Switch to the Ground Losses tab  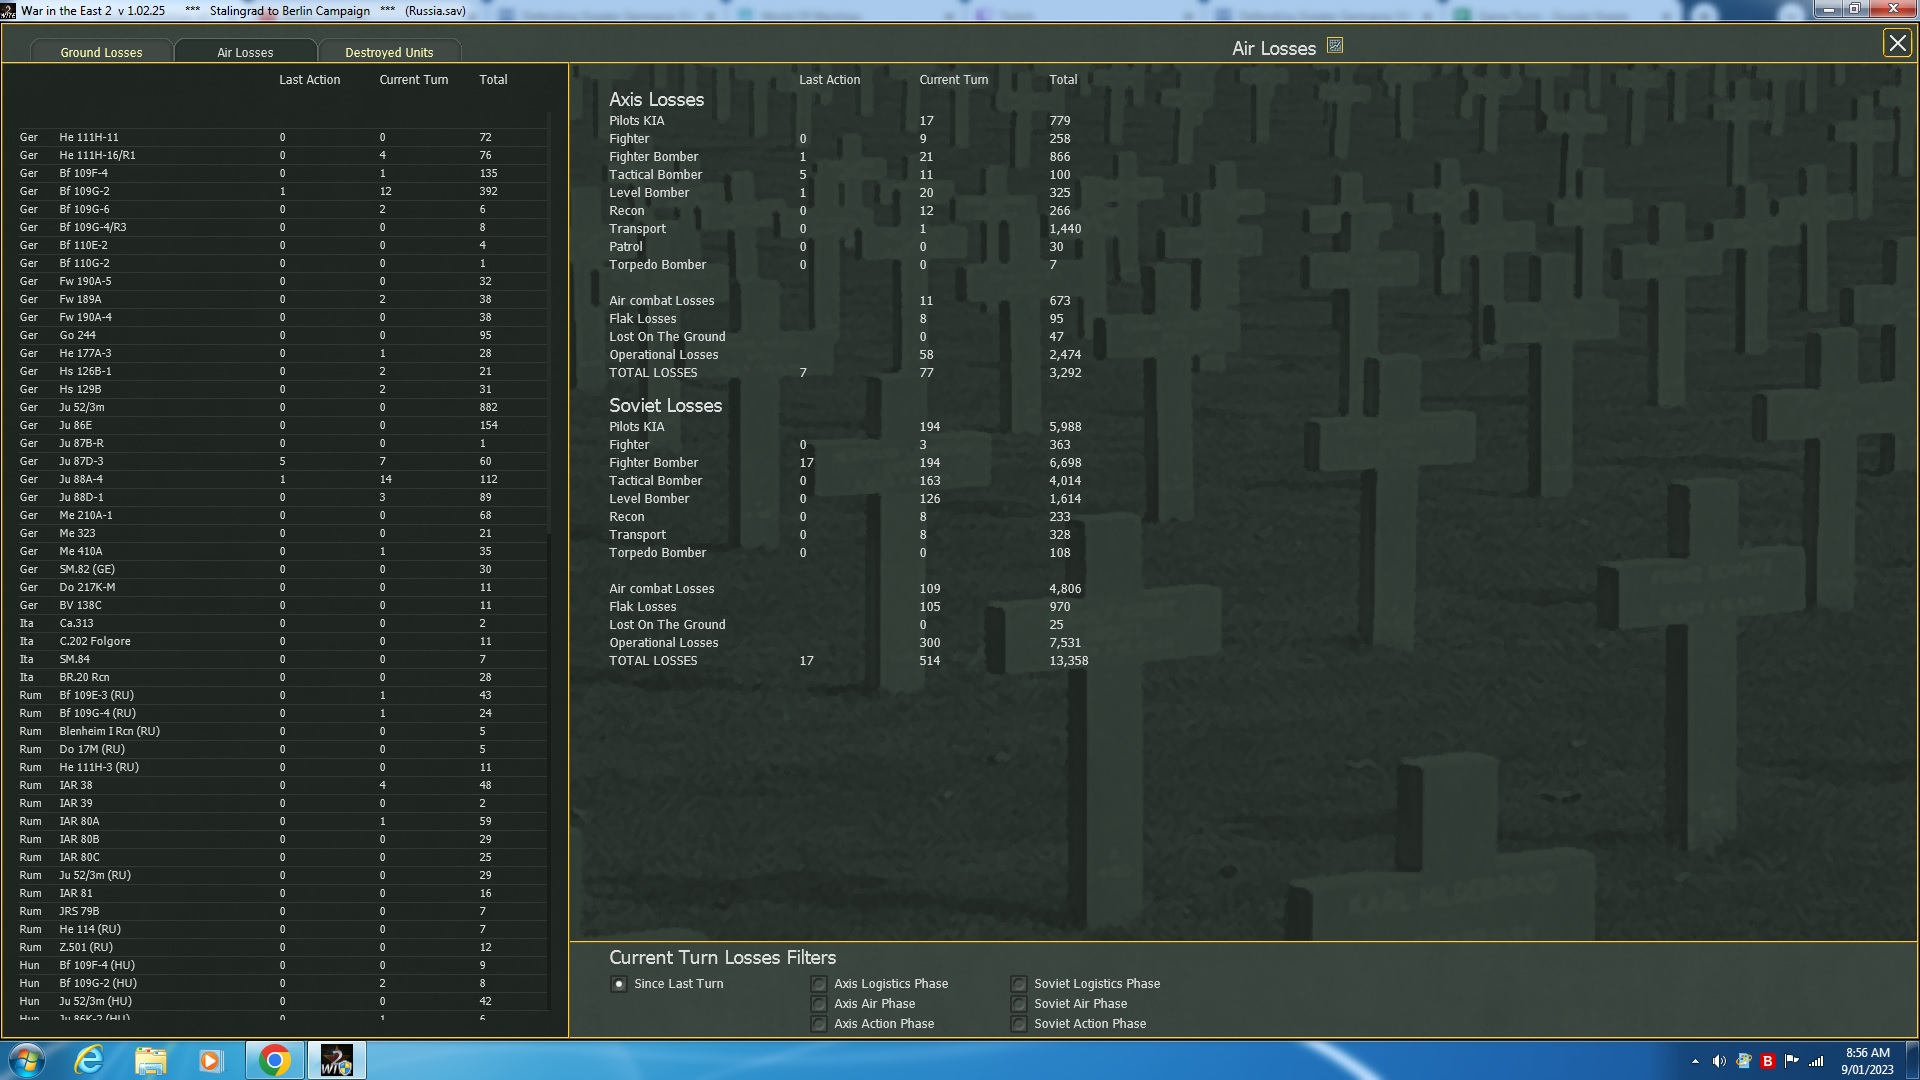(x=101, y=52)
